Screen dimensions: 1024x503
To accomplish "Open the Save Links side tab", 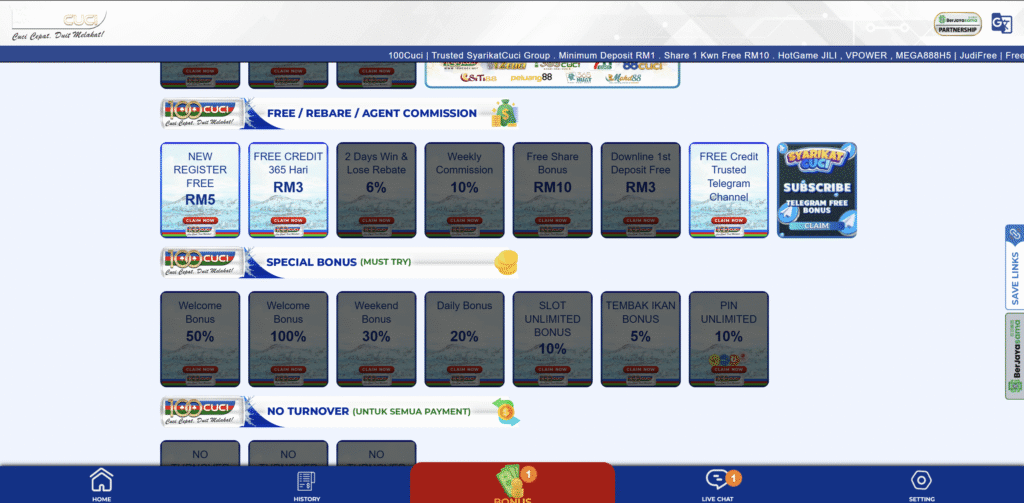I will (1014, 267).
